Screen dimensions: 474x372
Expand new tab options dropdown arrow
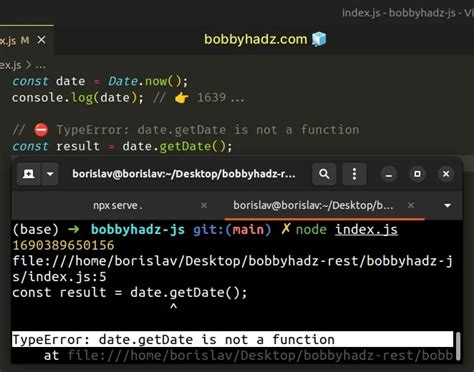pos(50,174)
